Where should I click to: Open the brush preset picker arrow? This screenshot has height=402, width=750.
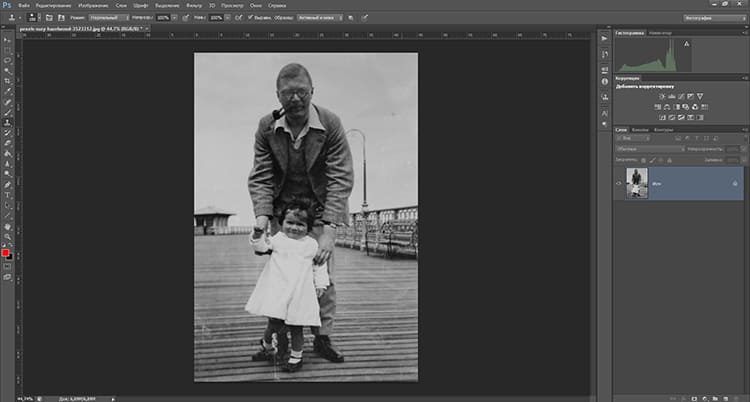click(x=39, y=18)
